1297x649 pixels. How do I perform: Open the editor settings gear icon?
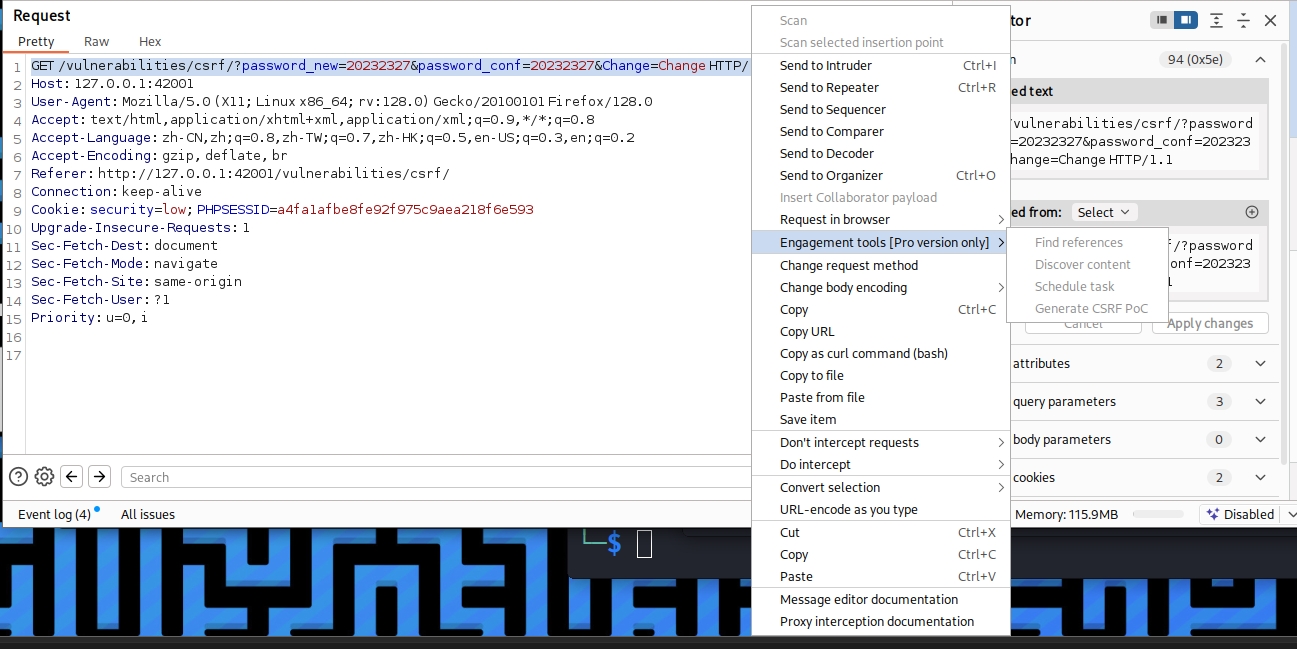(x=44, y=477)
